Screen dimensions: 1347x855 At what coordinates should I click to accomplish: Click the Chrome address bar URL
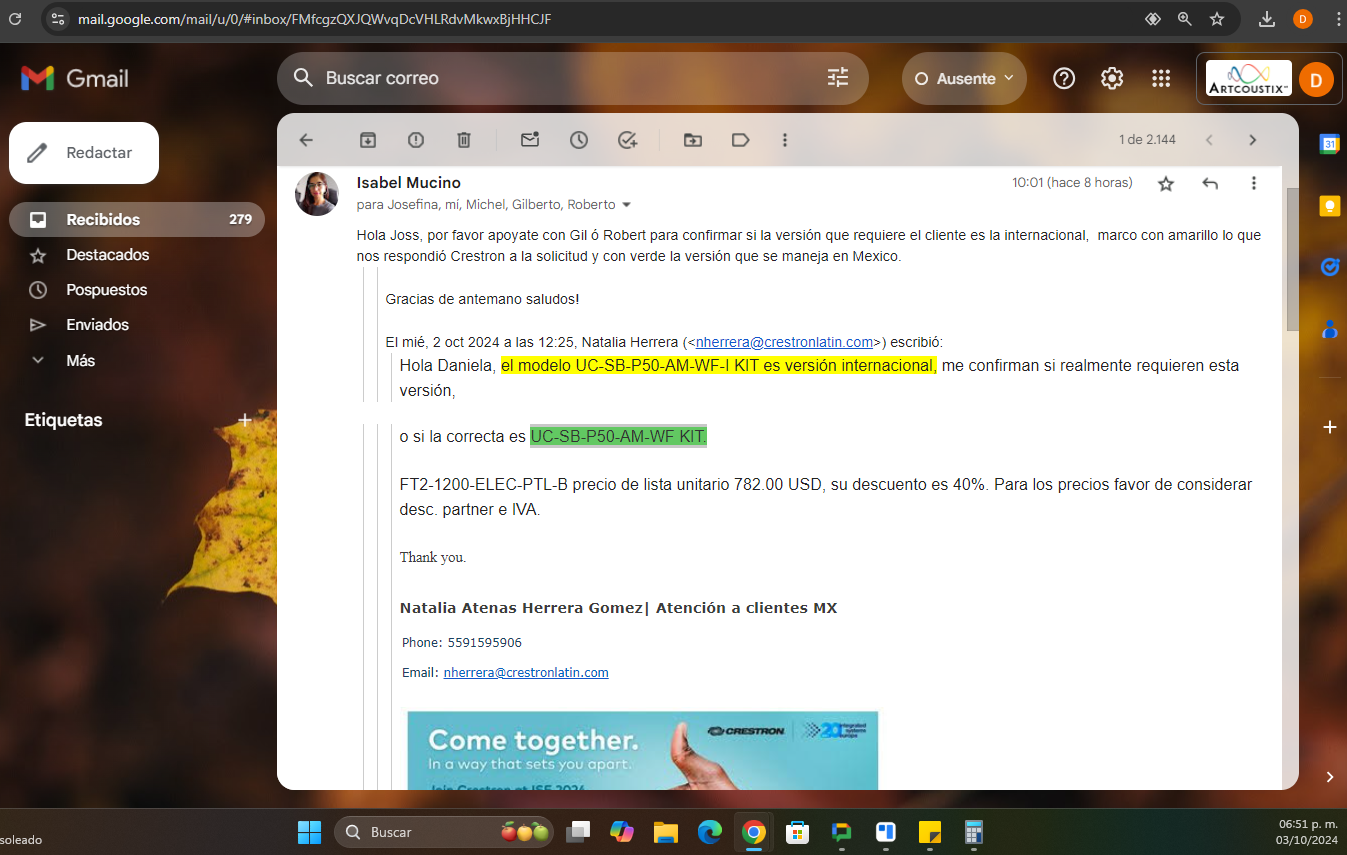pos(315,19)
